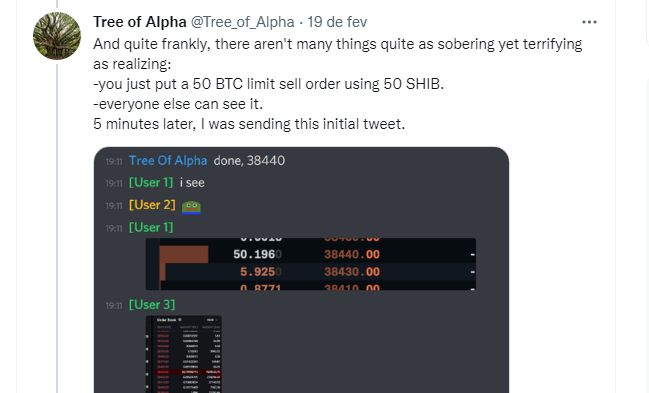Click the 'done, 38440' chat message
This screenshot has width=649, height=393.
(249, 161)
